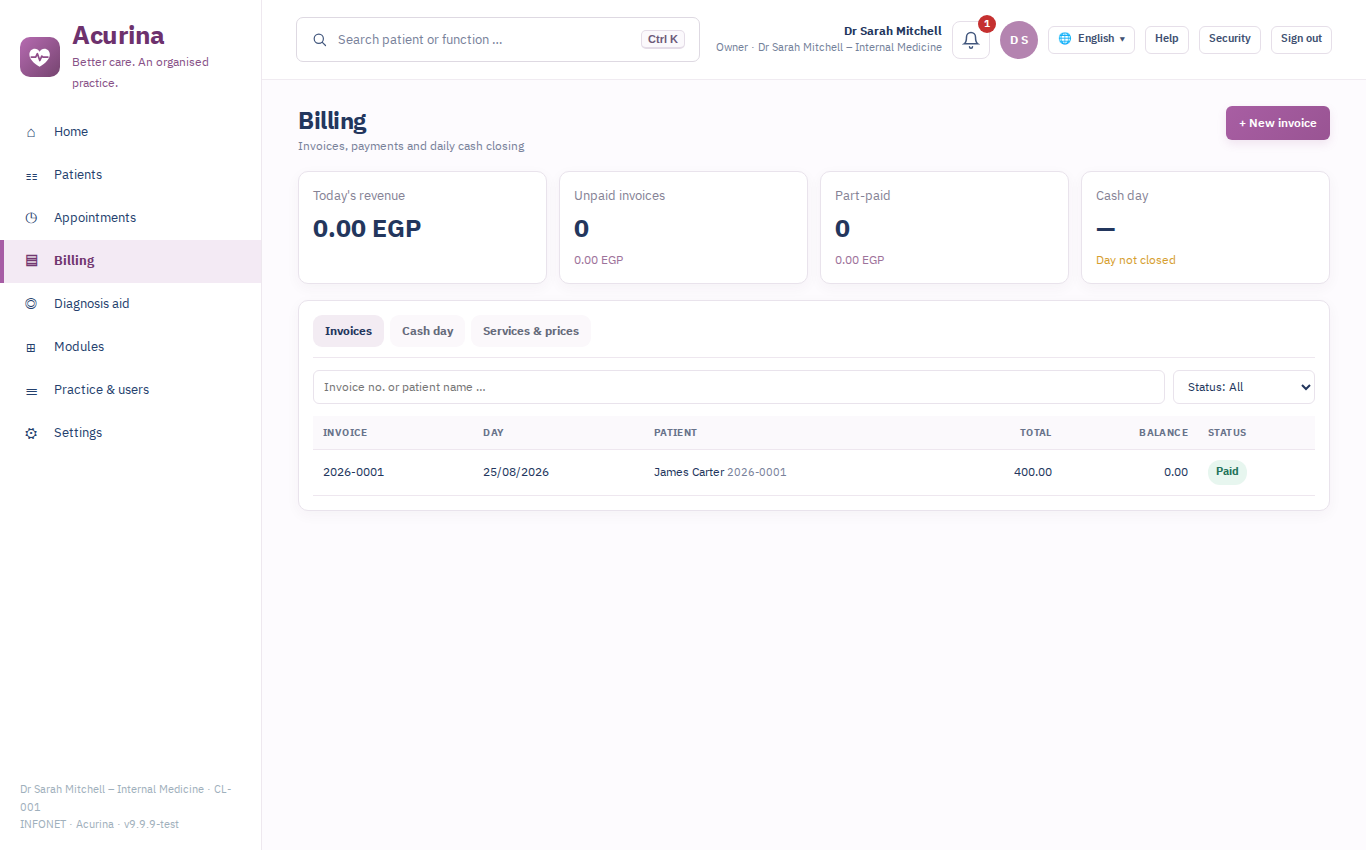Expand the English language dropdown
The image size is (1366, 850).
click(1091, 39)
